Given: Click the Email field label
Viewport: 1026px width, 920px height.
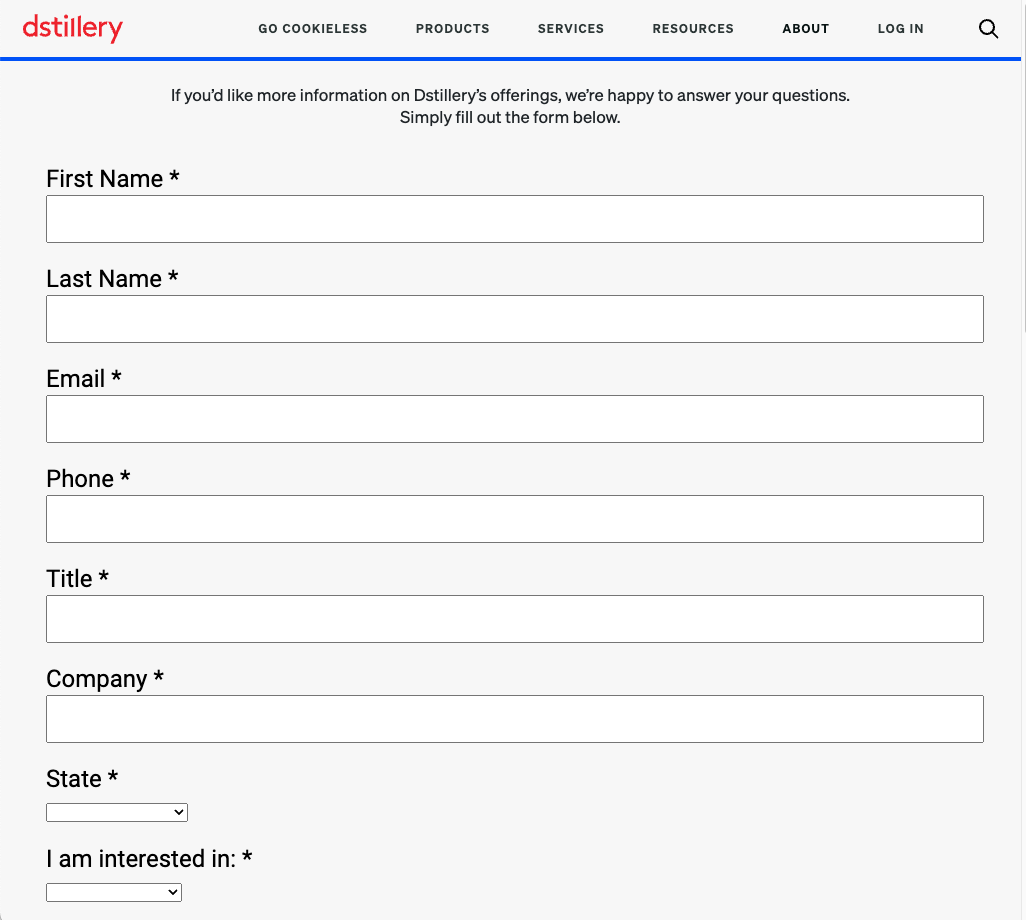Looking at the screenshot, I should coord(76,379).
